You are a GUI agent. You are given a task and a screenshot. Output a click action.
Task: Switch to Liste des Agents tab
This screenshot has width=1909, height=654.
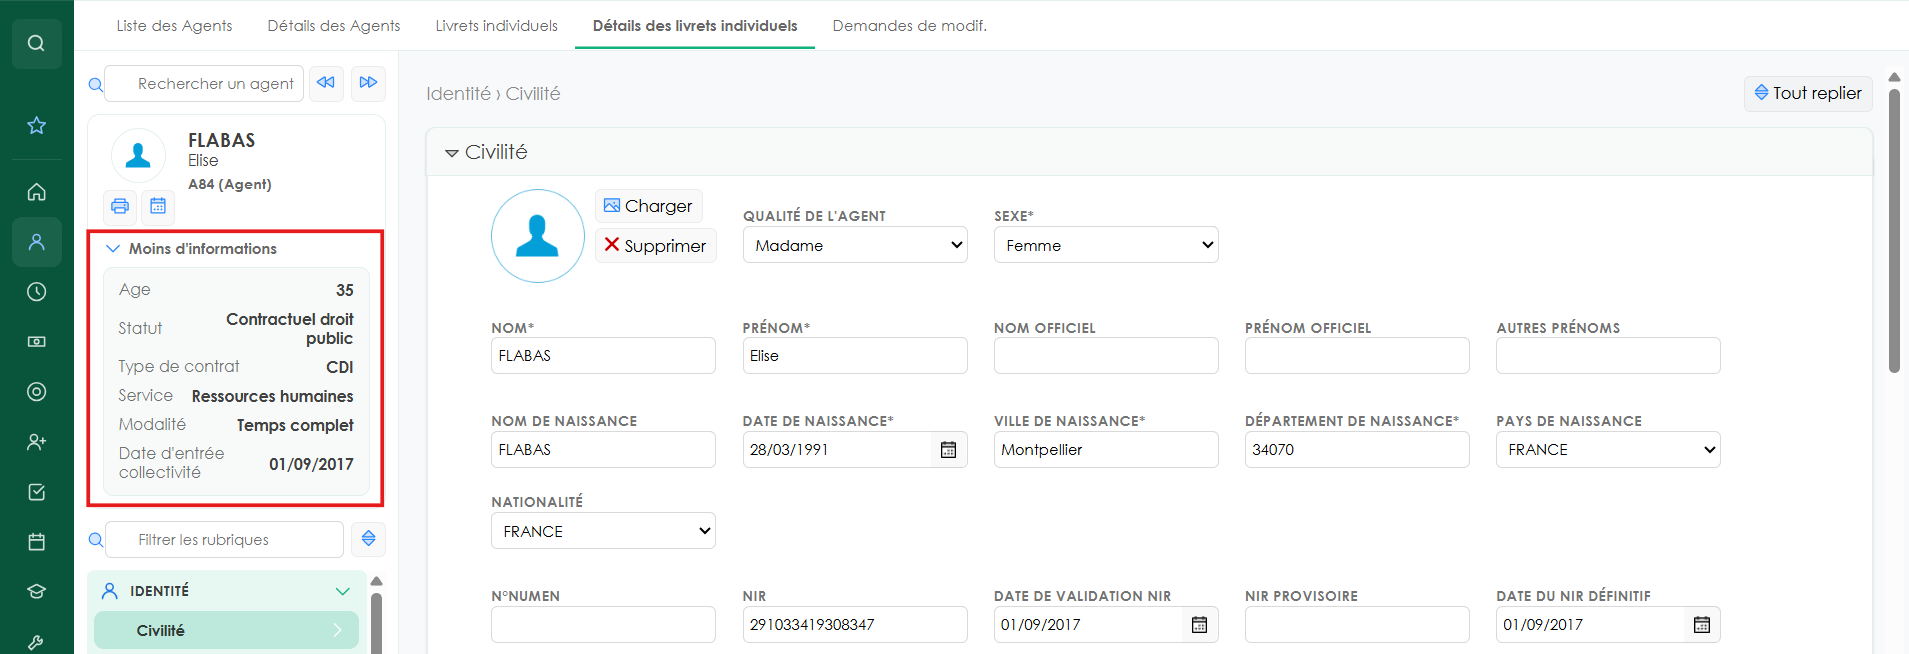coord(174,26)
